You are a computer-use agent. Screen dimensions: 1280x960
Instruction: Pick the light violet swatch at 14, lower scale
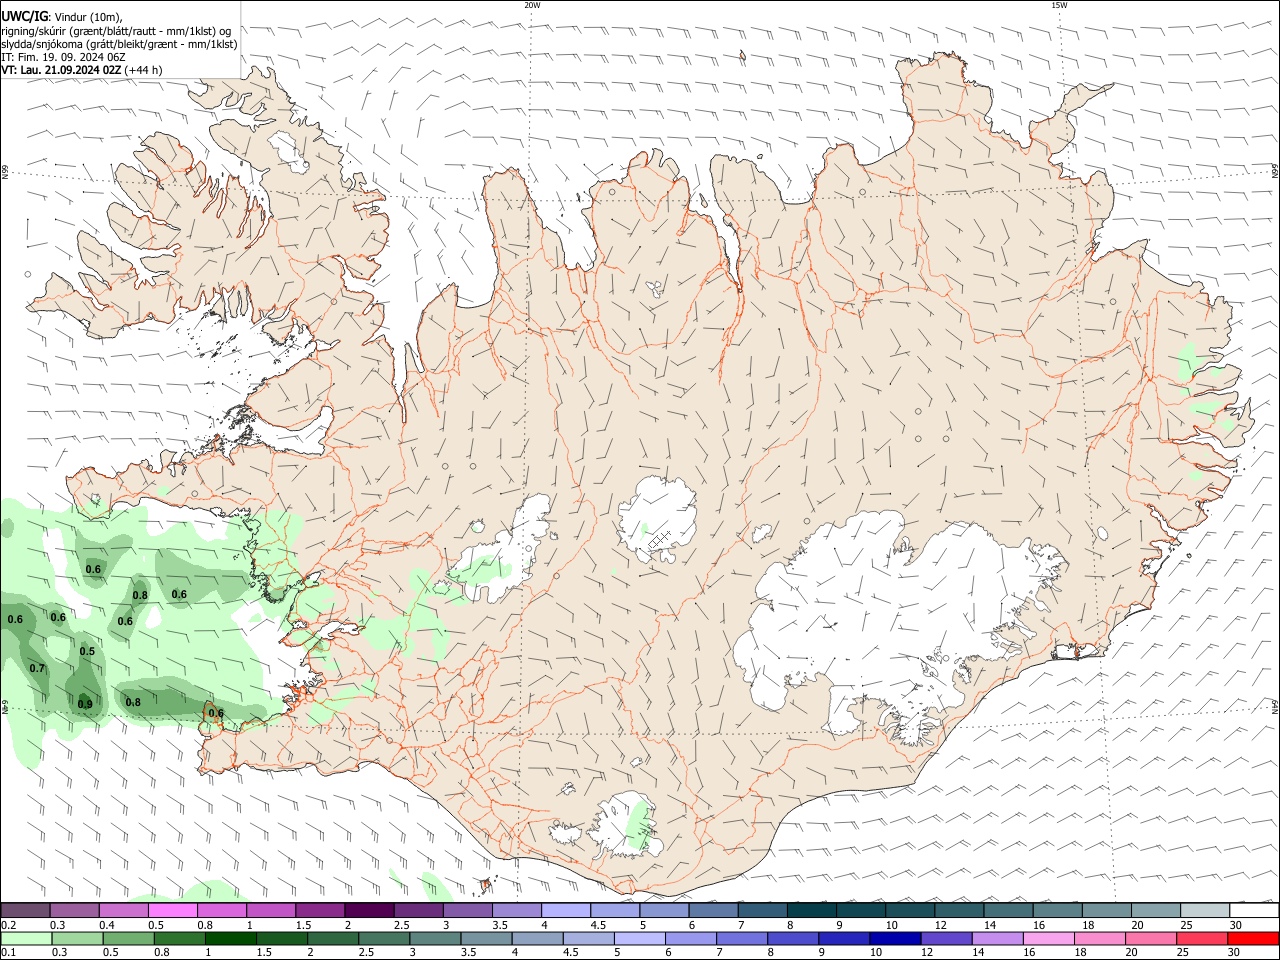[x=997, y=938]
